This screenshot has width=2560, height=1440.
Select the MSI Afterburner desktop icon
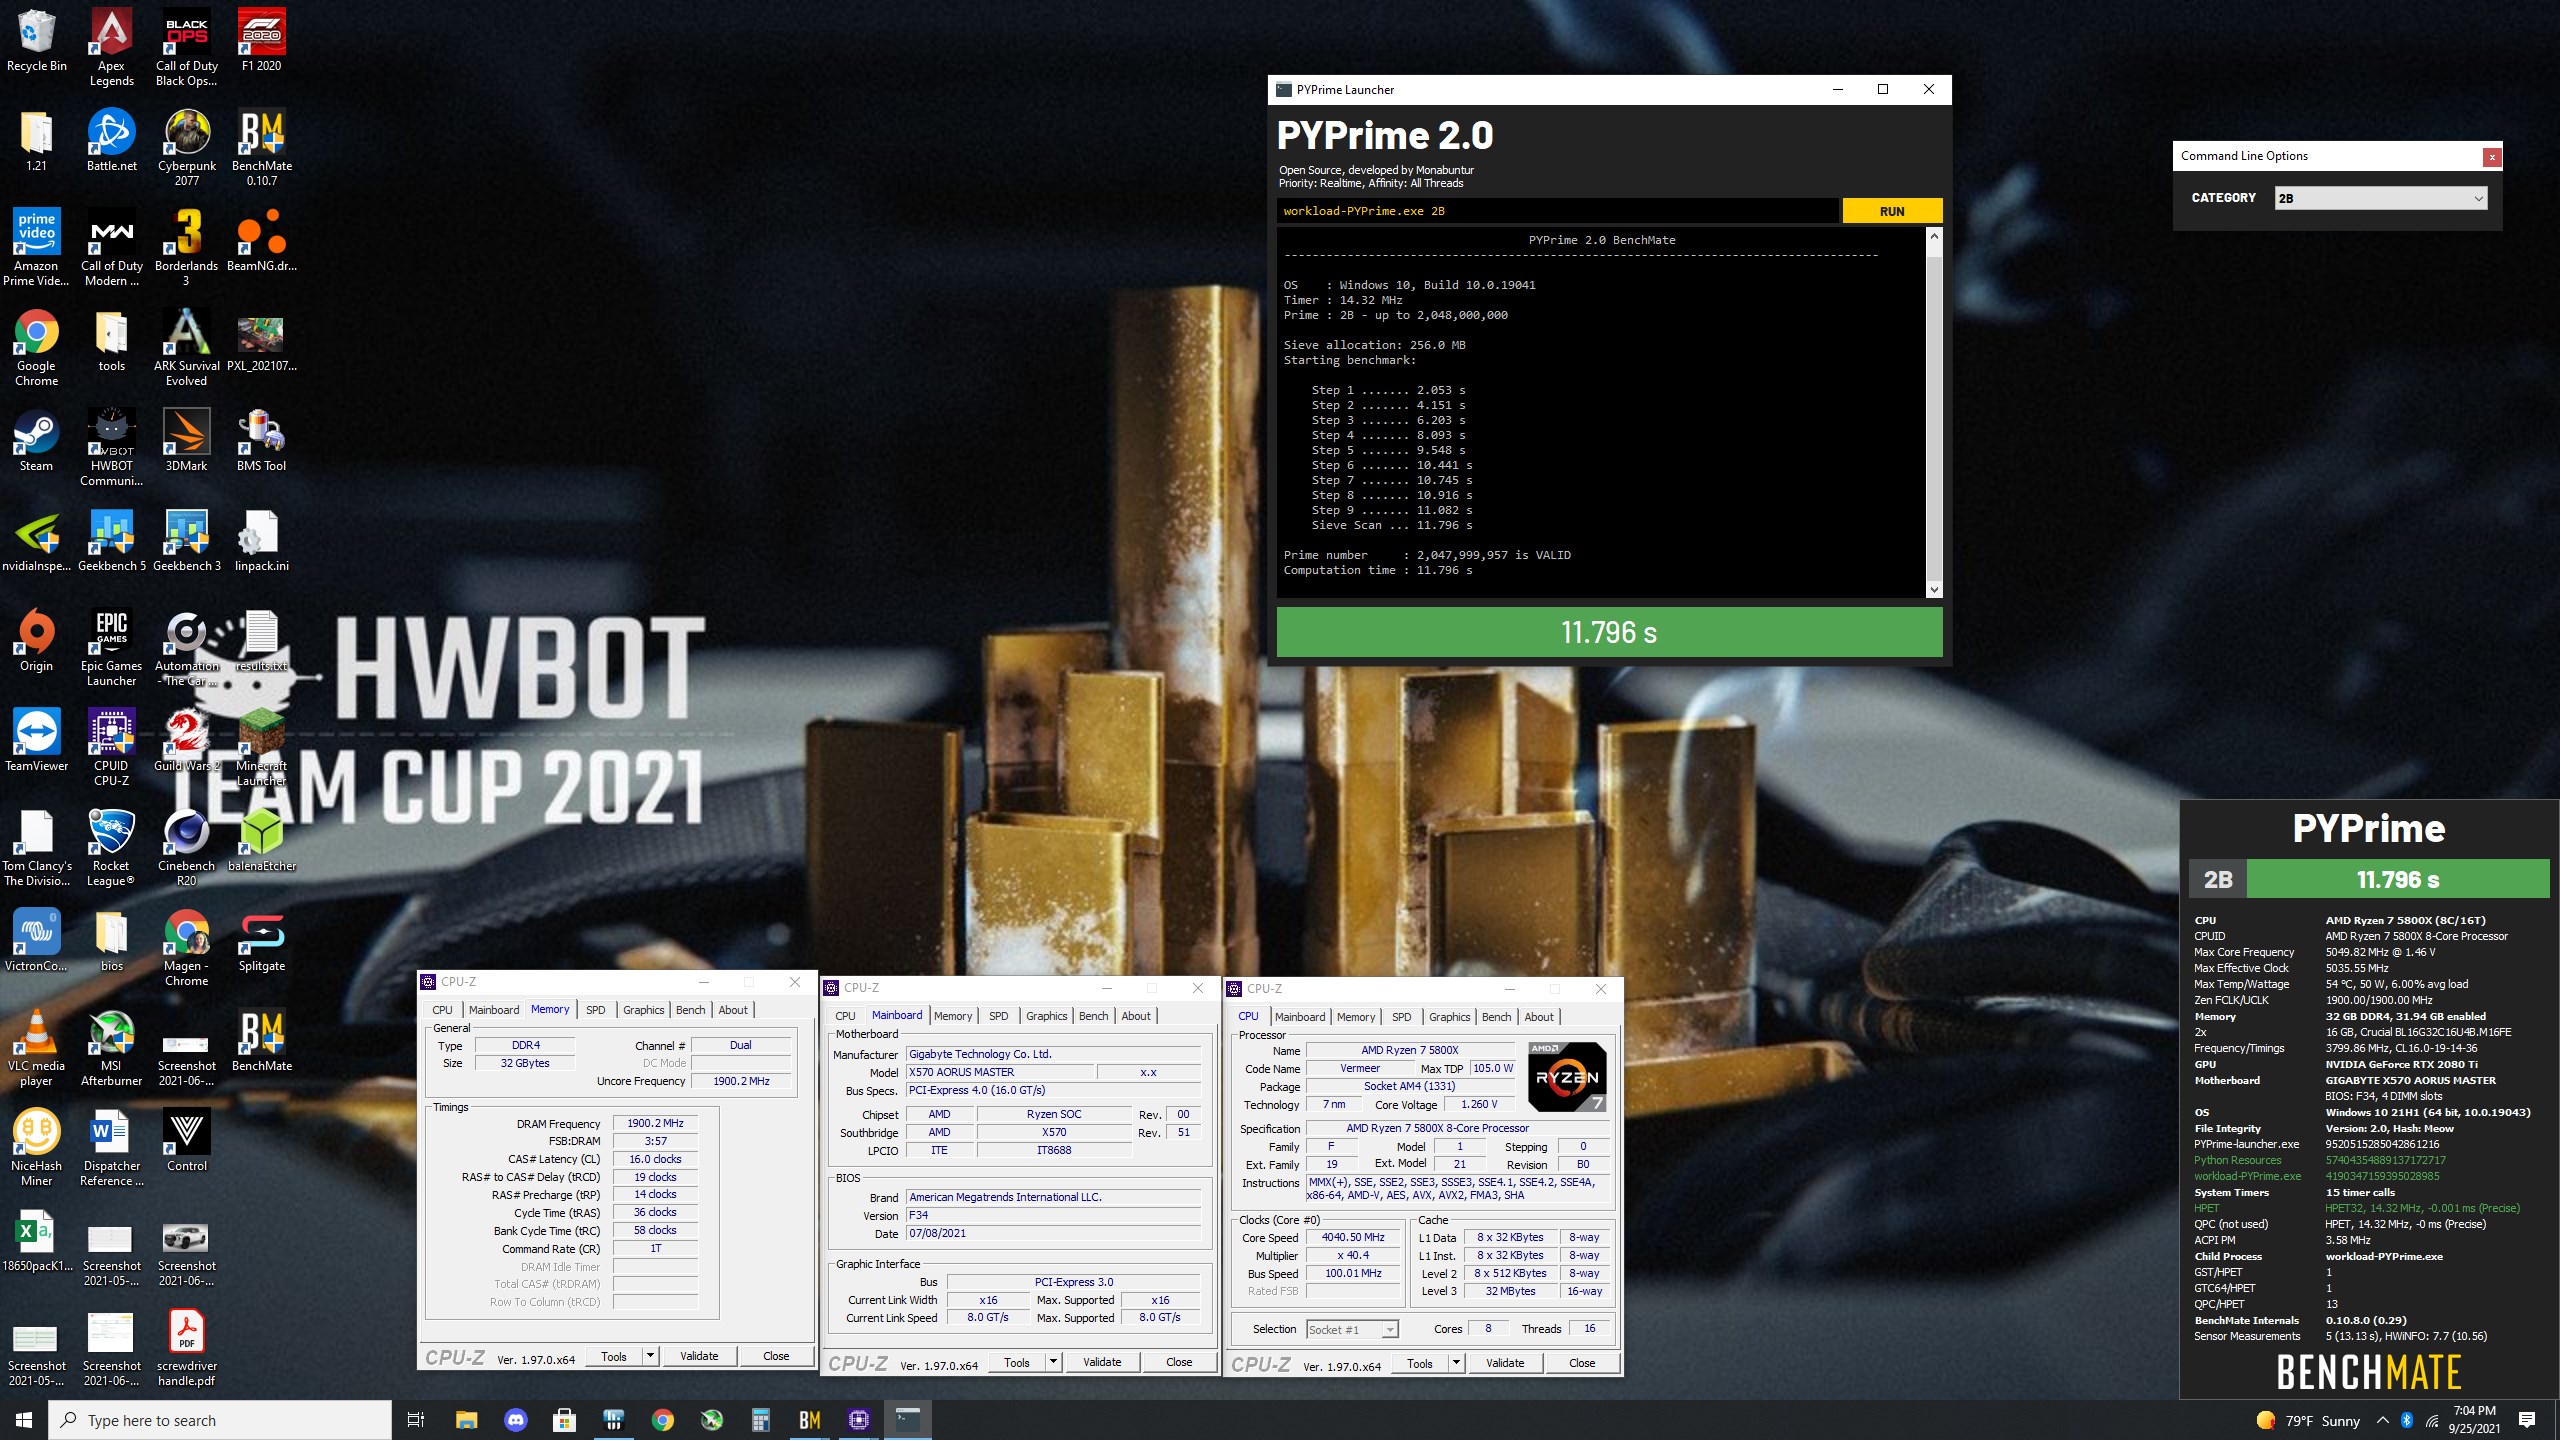click(x=111, y=1048)
